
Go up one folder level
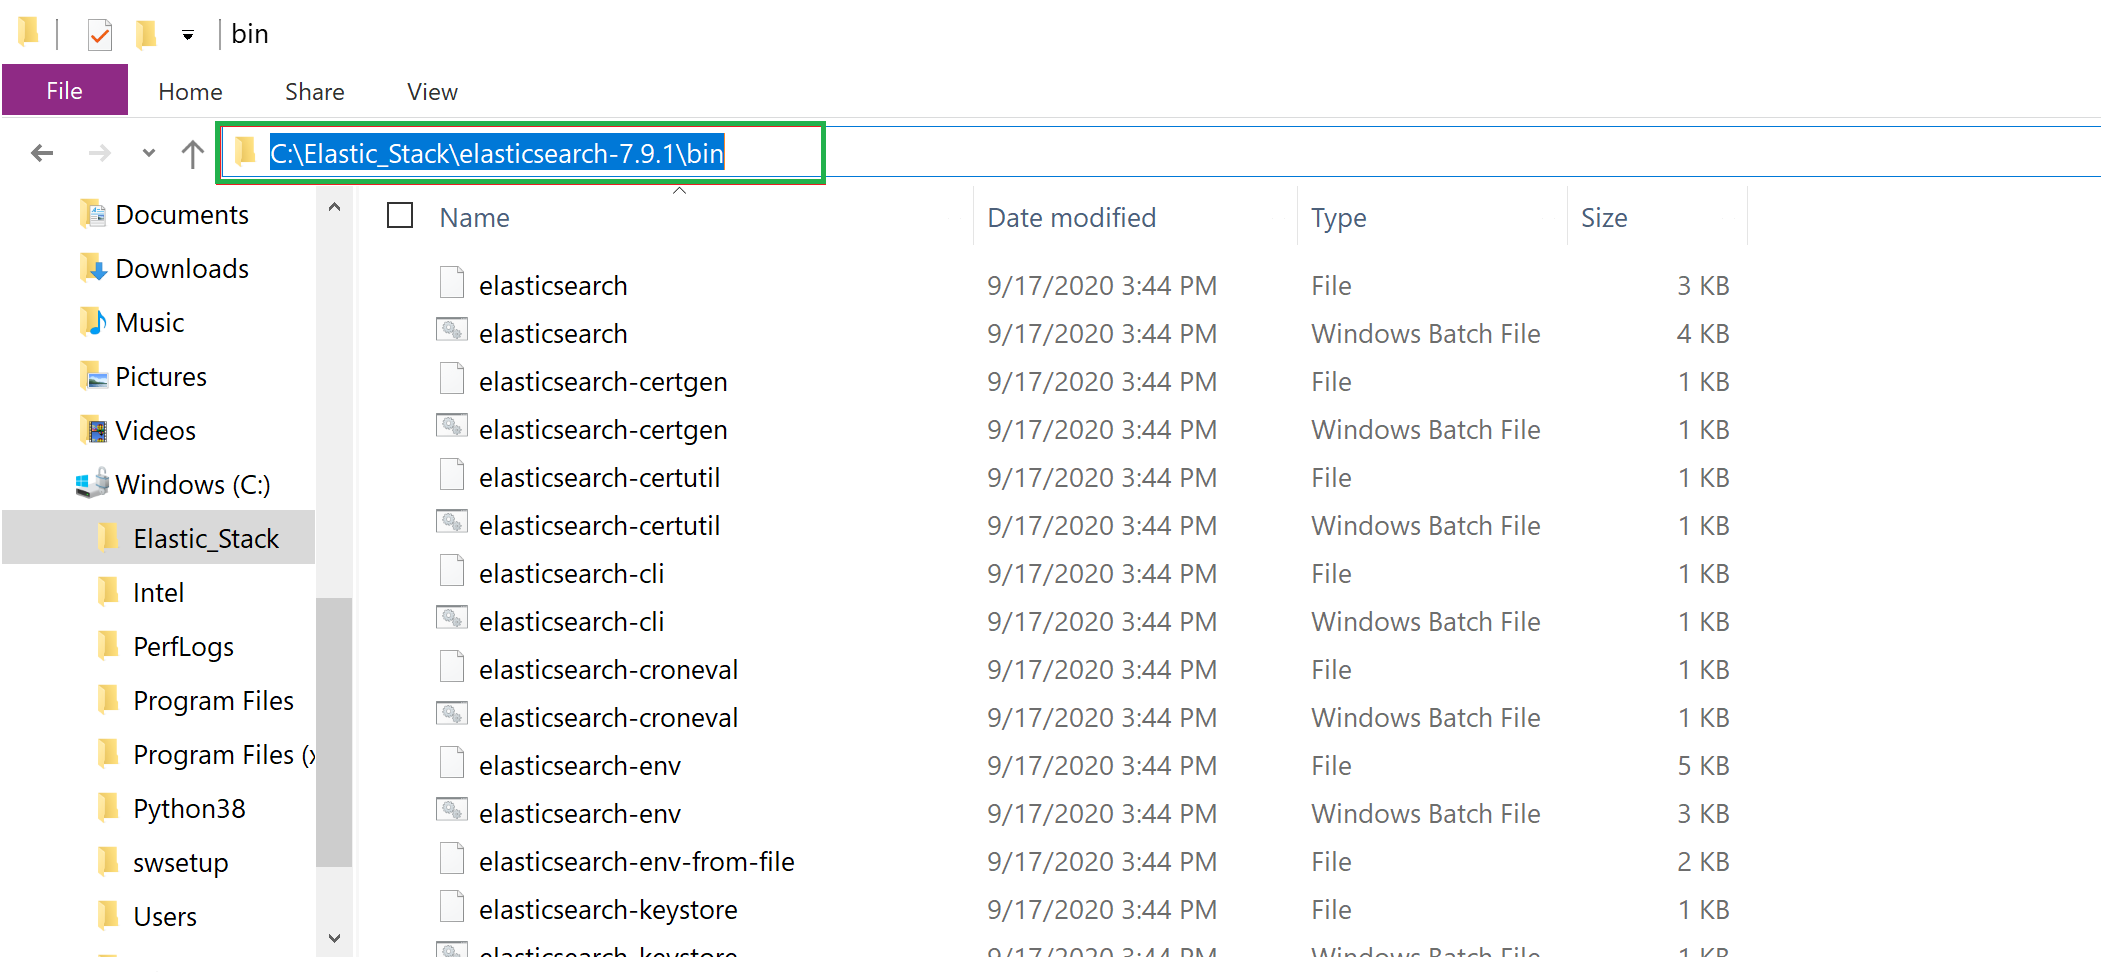pos(191,152)
